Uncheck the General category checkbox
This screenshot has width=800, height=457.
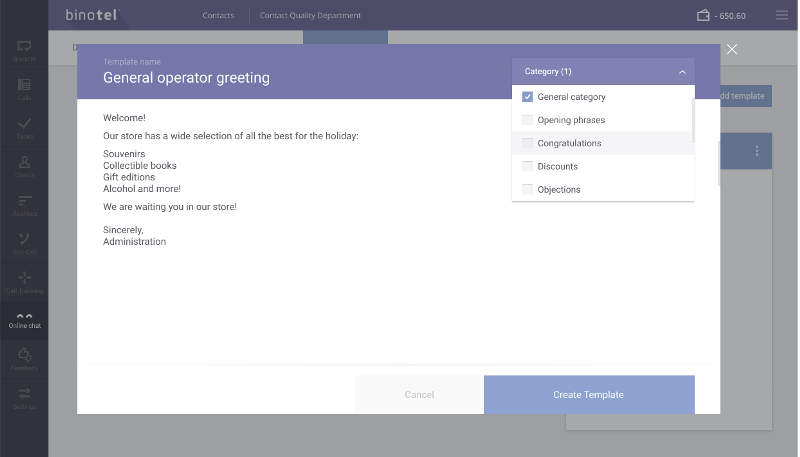[x=527, y=97]
